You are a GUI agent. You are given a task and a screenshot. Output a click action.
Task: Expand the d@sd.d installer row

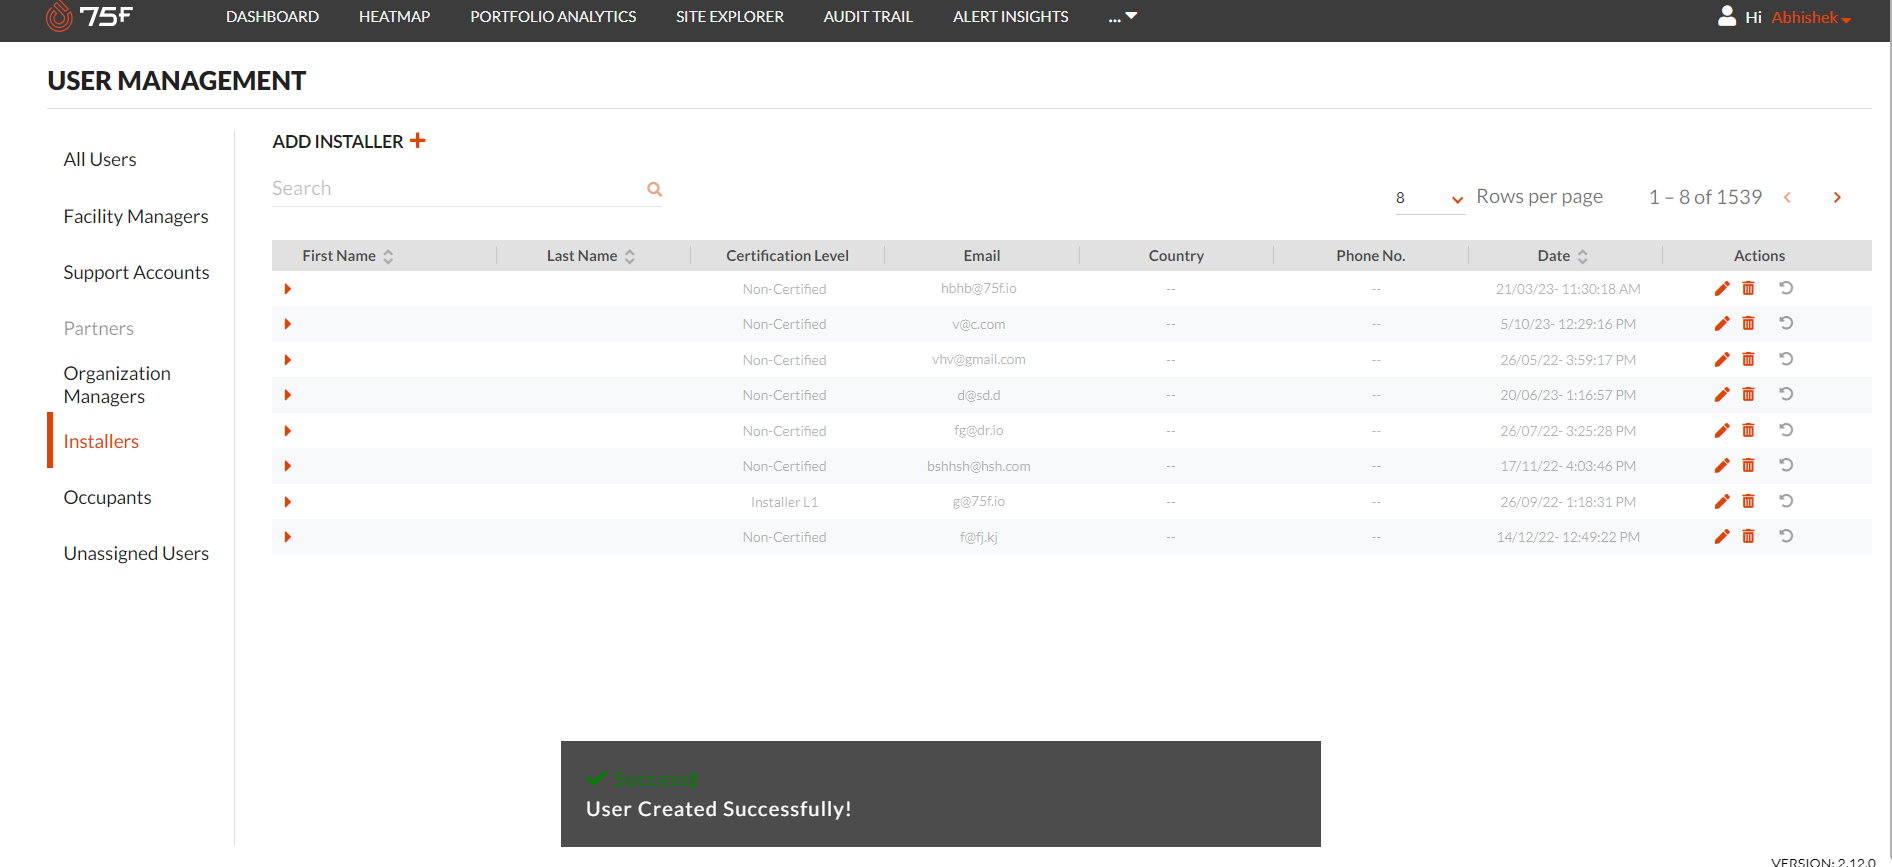[x=288, y=395]
